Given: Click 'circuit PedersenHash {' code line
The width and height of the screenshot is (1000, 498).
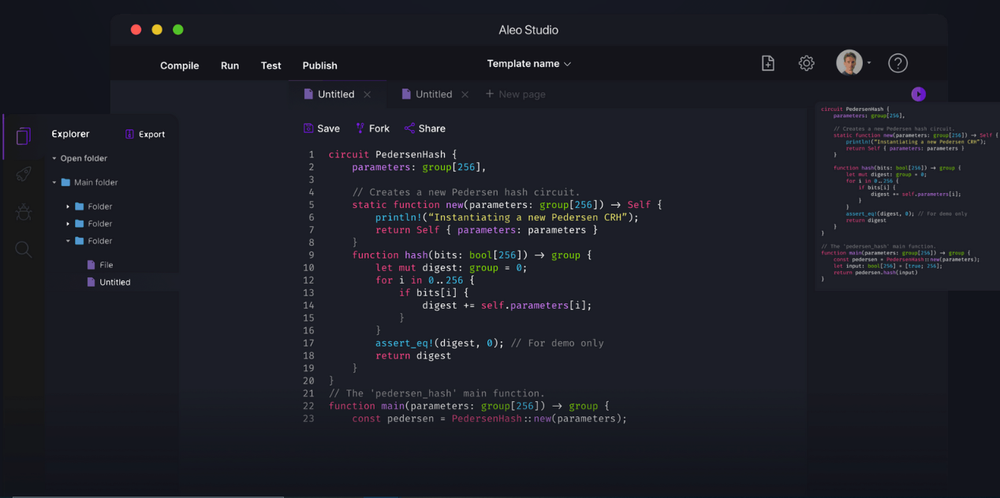Looking at the screenshot, I should coord(393,155).
